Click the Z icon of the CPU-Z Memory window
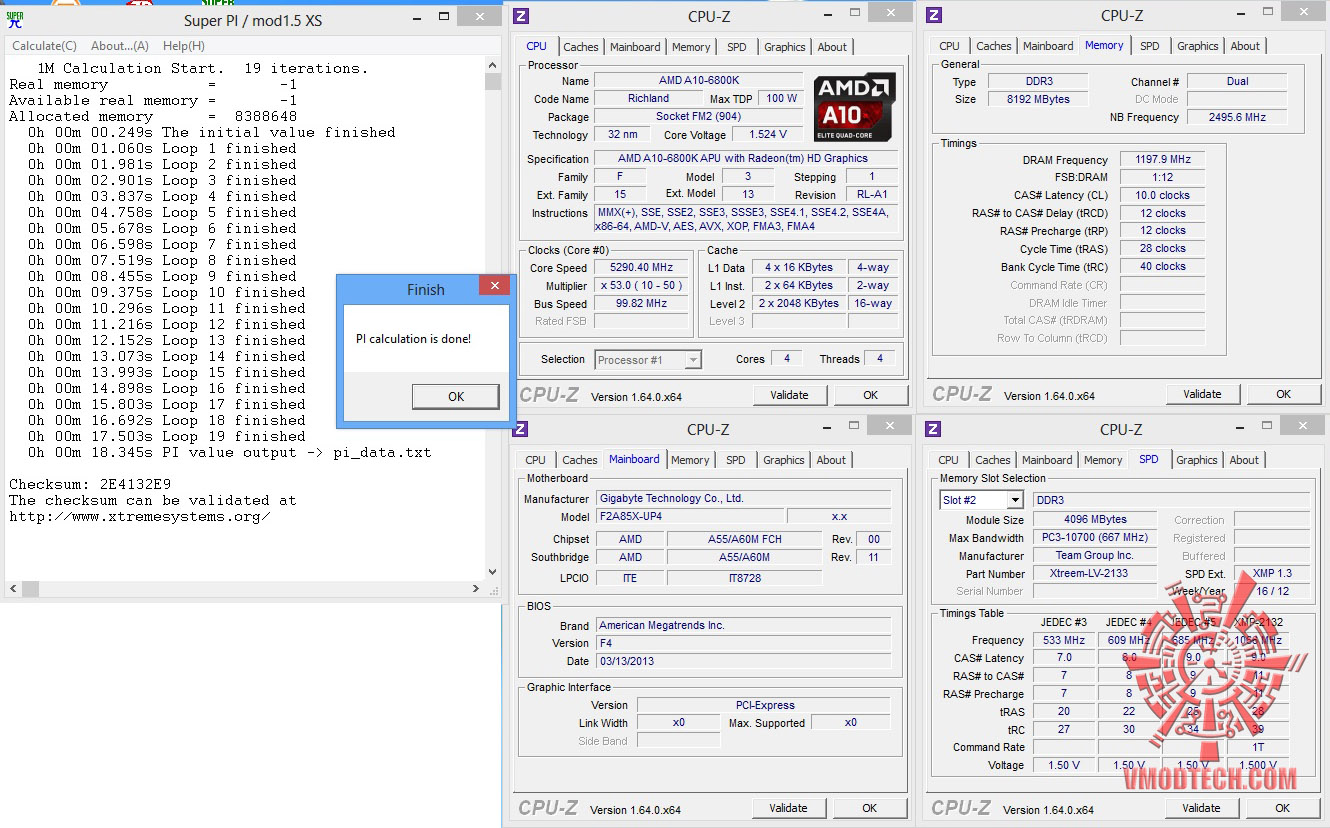This screenshot has height=828, width=1330. pyautogui.click(x=933, y=15)
